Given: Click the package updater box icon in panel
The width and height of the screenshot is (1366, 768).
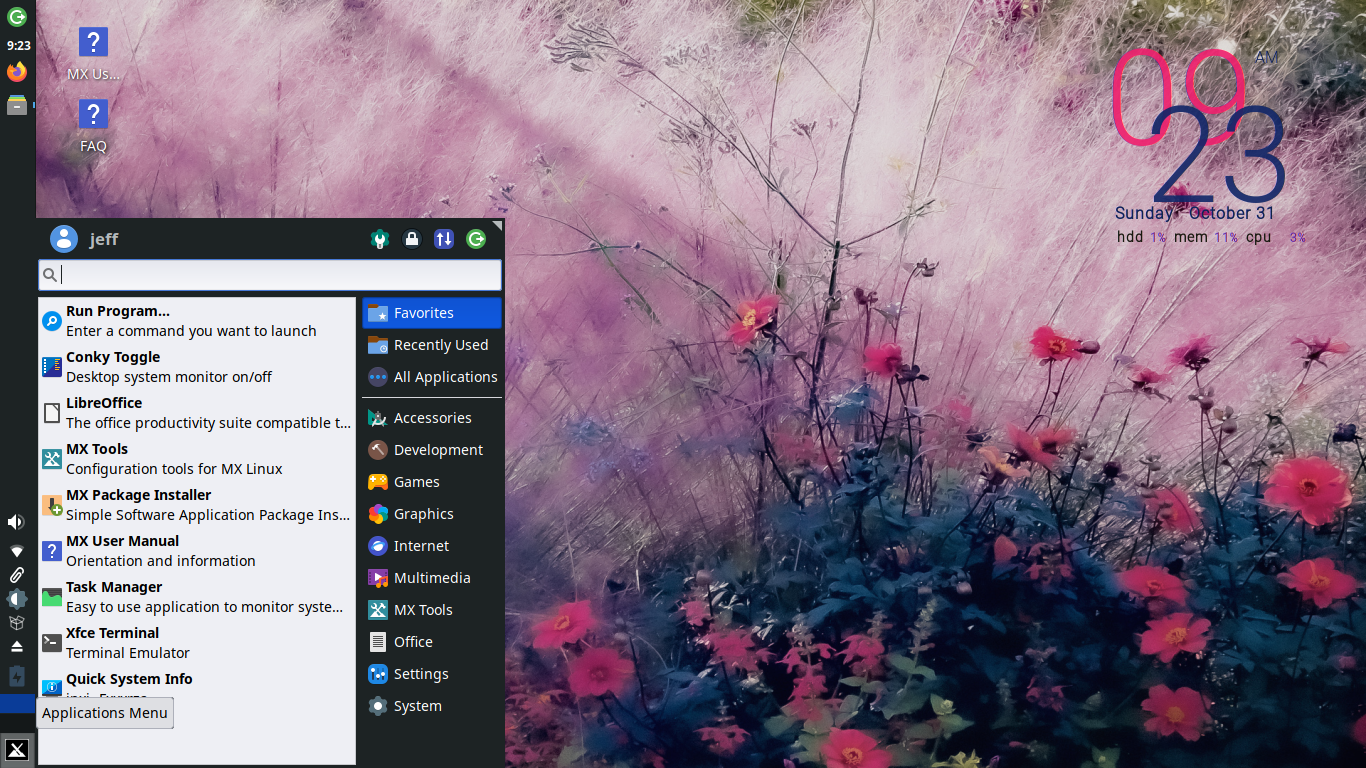Looking at the screenshot, I should tap(17, 623).
